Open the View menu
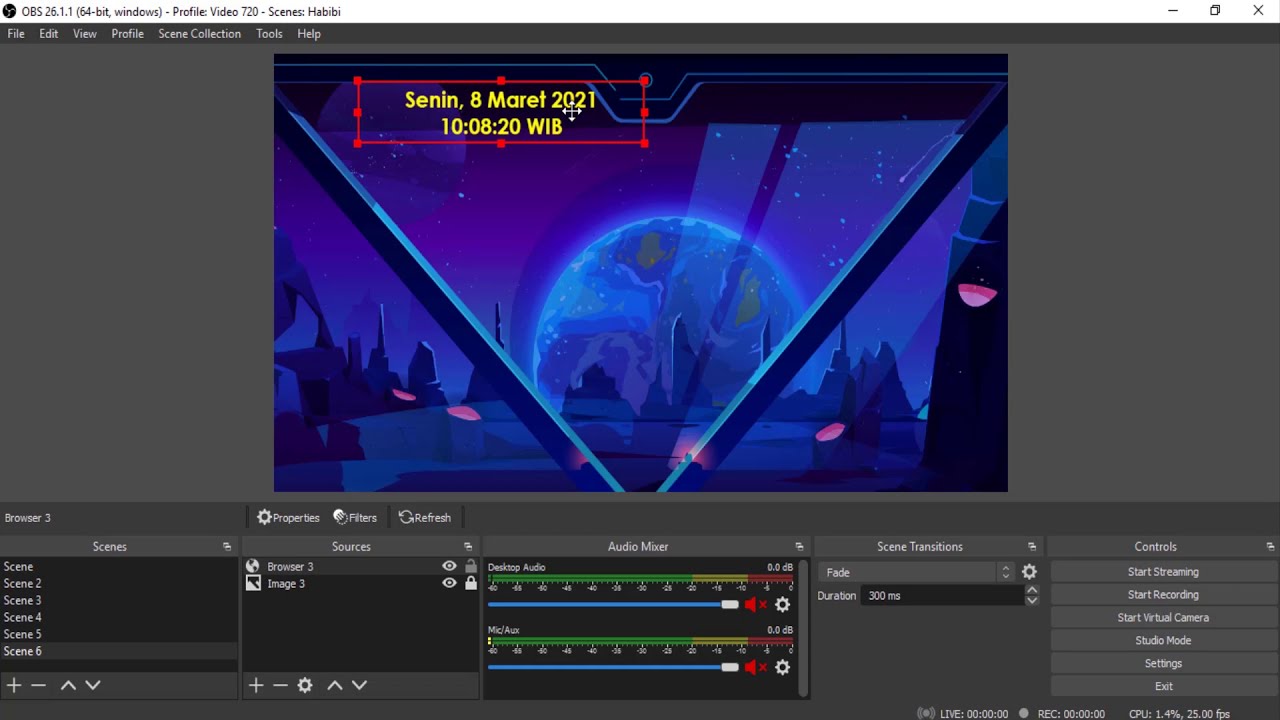Image resolution: width=1280 pixels, height=720 pixels. tap(85, 34)
